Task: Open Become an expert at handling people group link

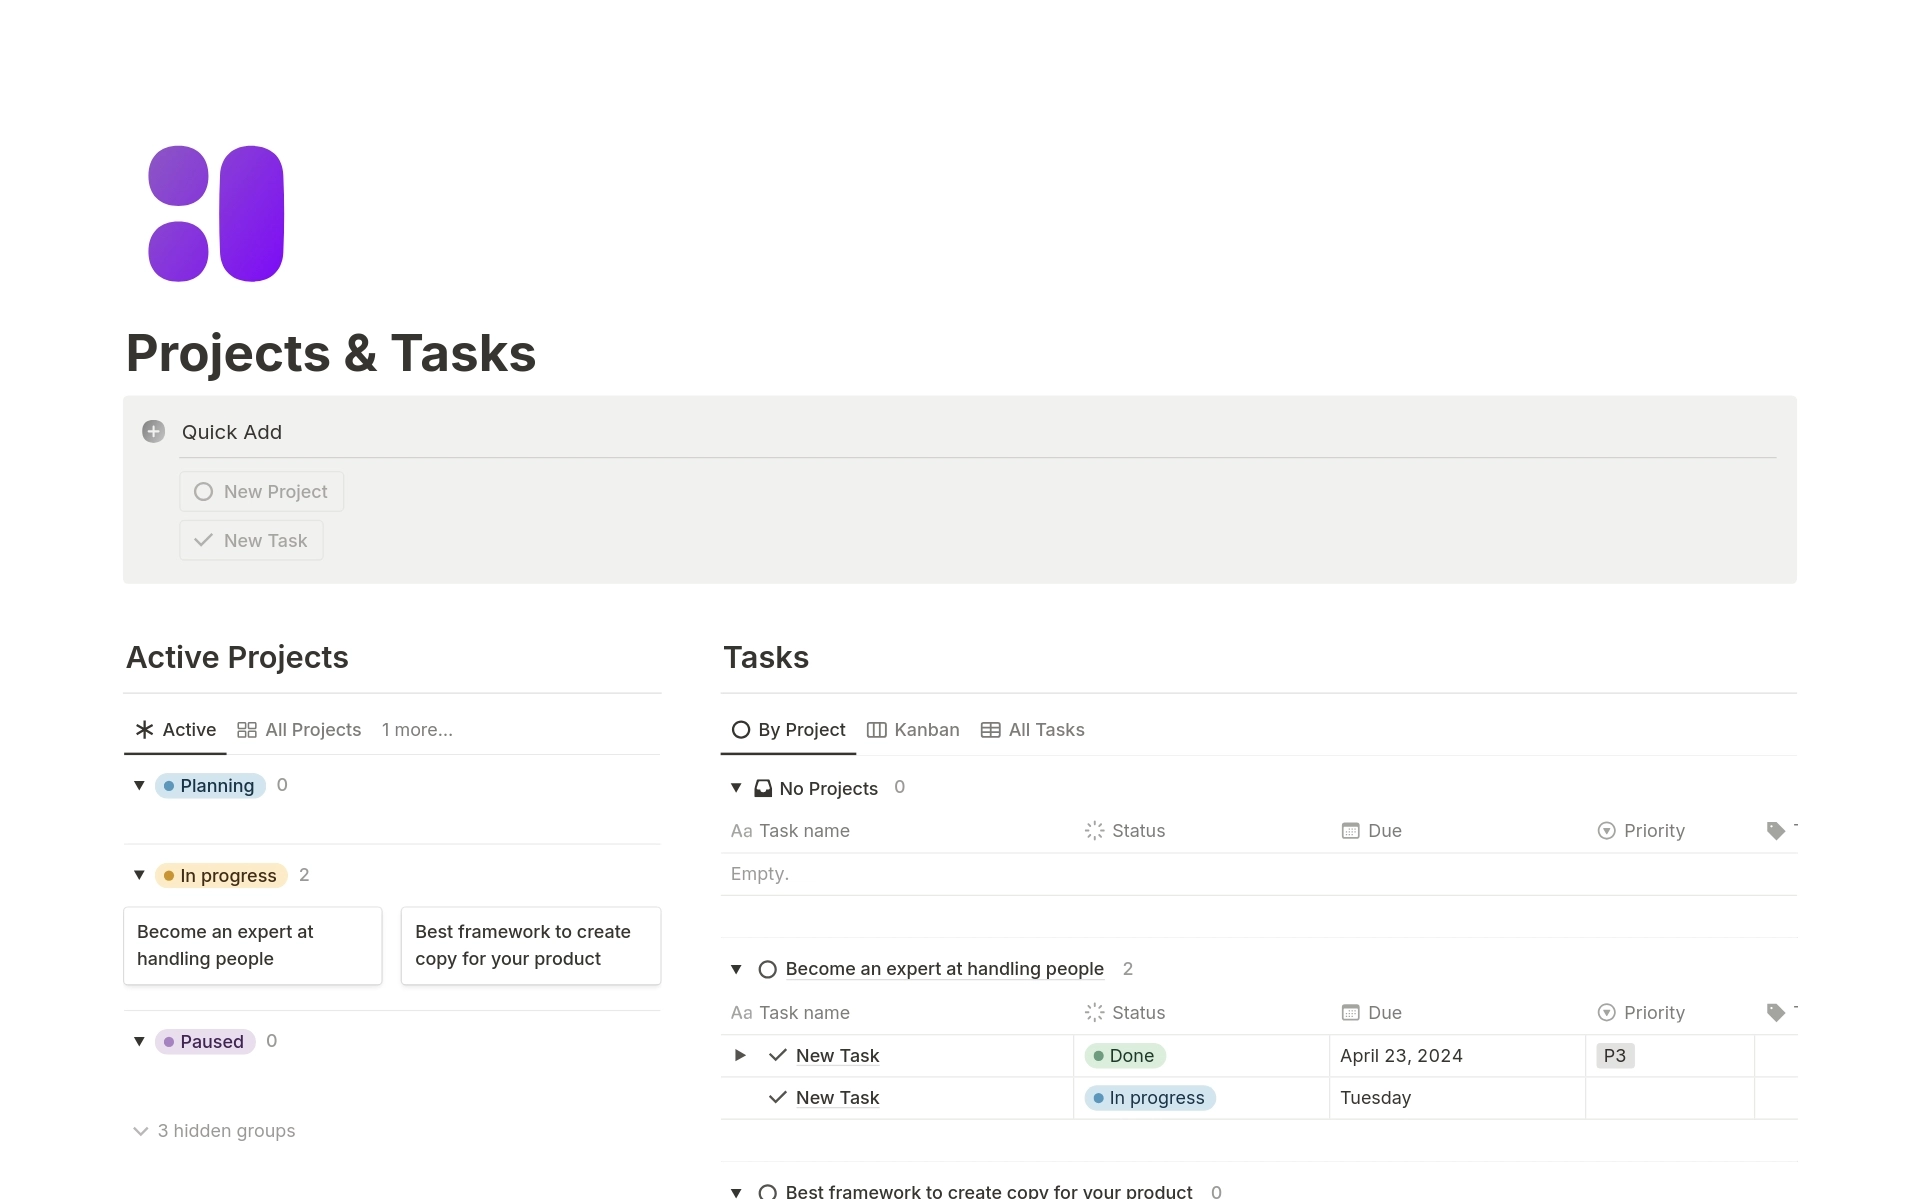Action: (x=944, y=969)
